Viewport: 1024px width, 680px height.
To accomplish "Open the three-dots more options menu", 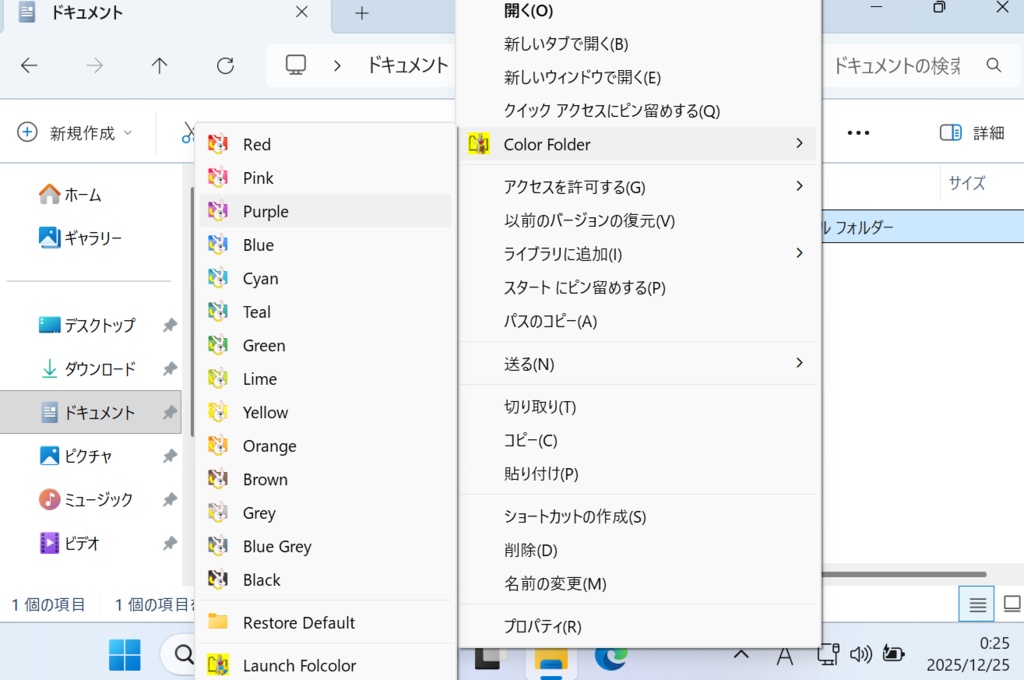I will 858,133.
